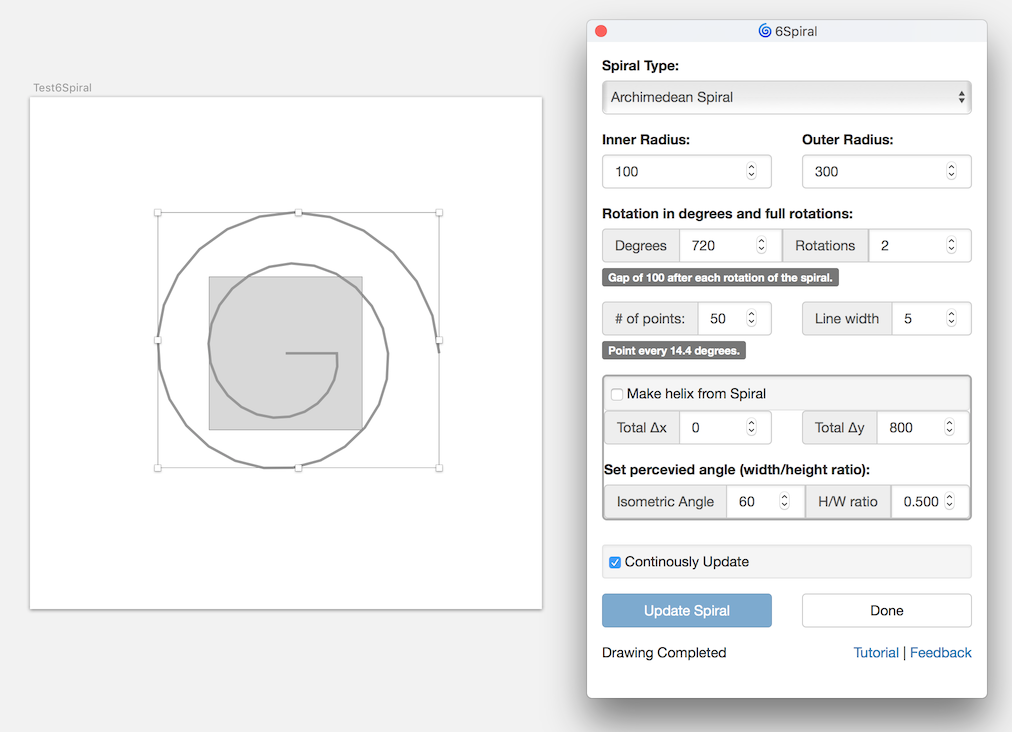
Task: Click the Degrees value field
Action: click(717, 246)
